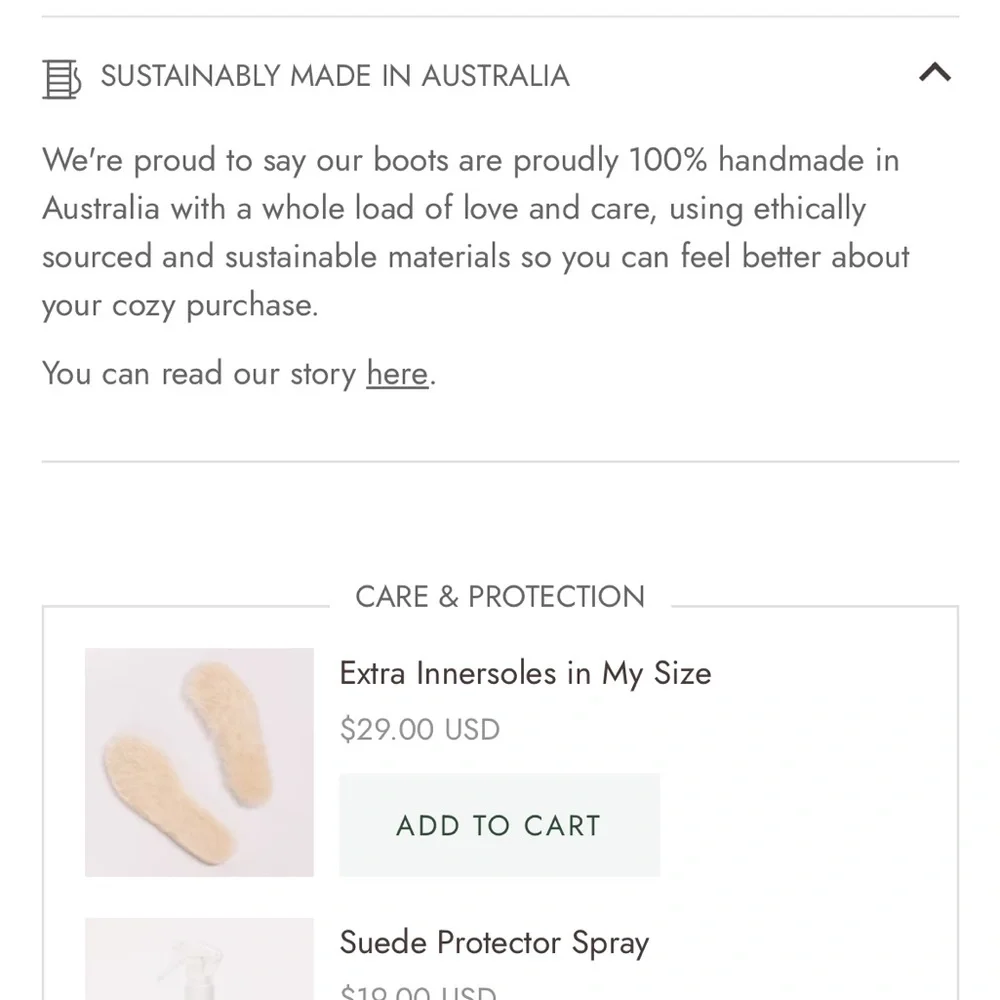
Task: Select the Suede Protector Spray title
Action: (494, 942)
